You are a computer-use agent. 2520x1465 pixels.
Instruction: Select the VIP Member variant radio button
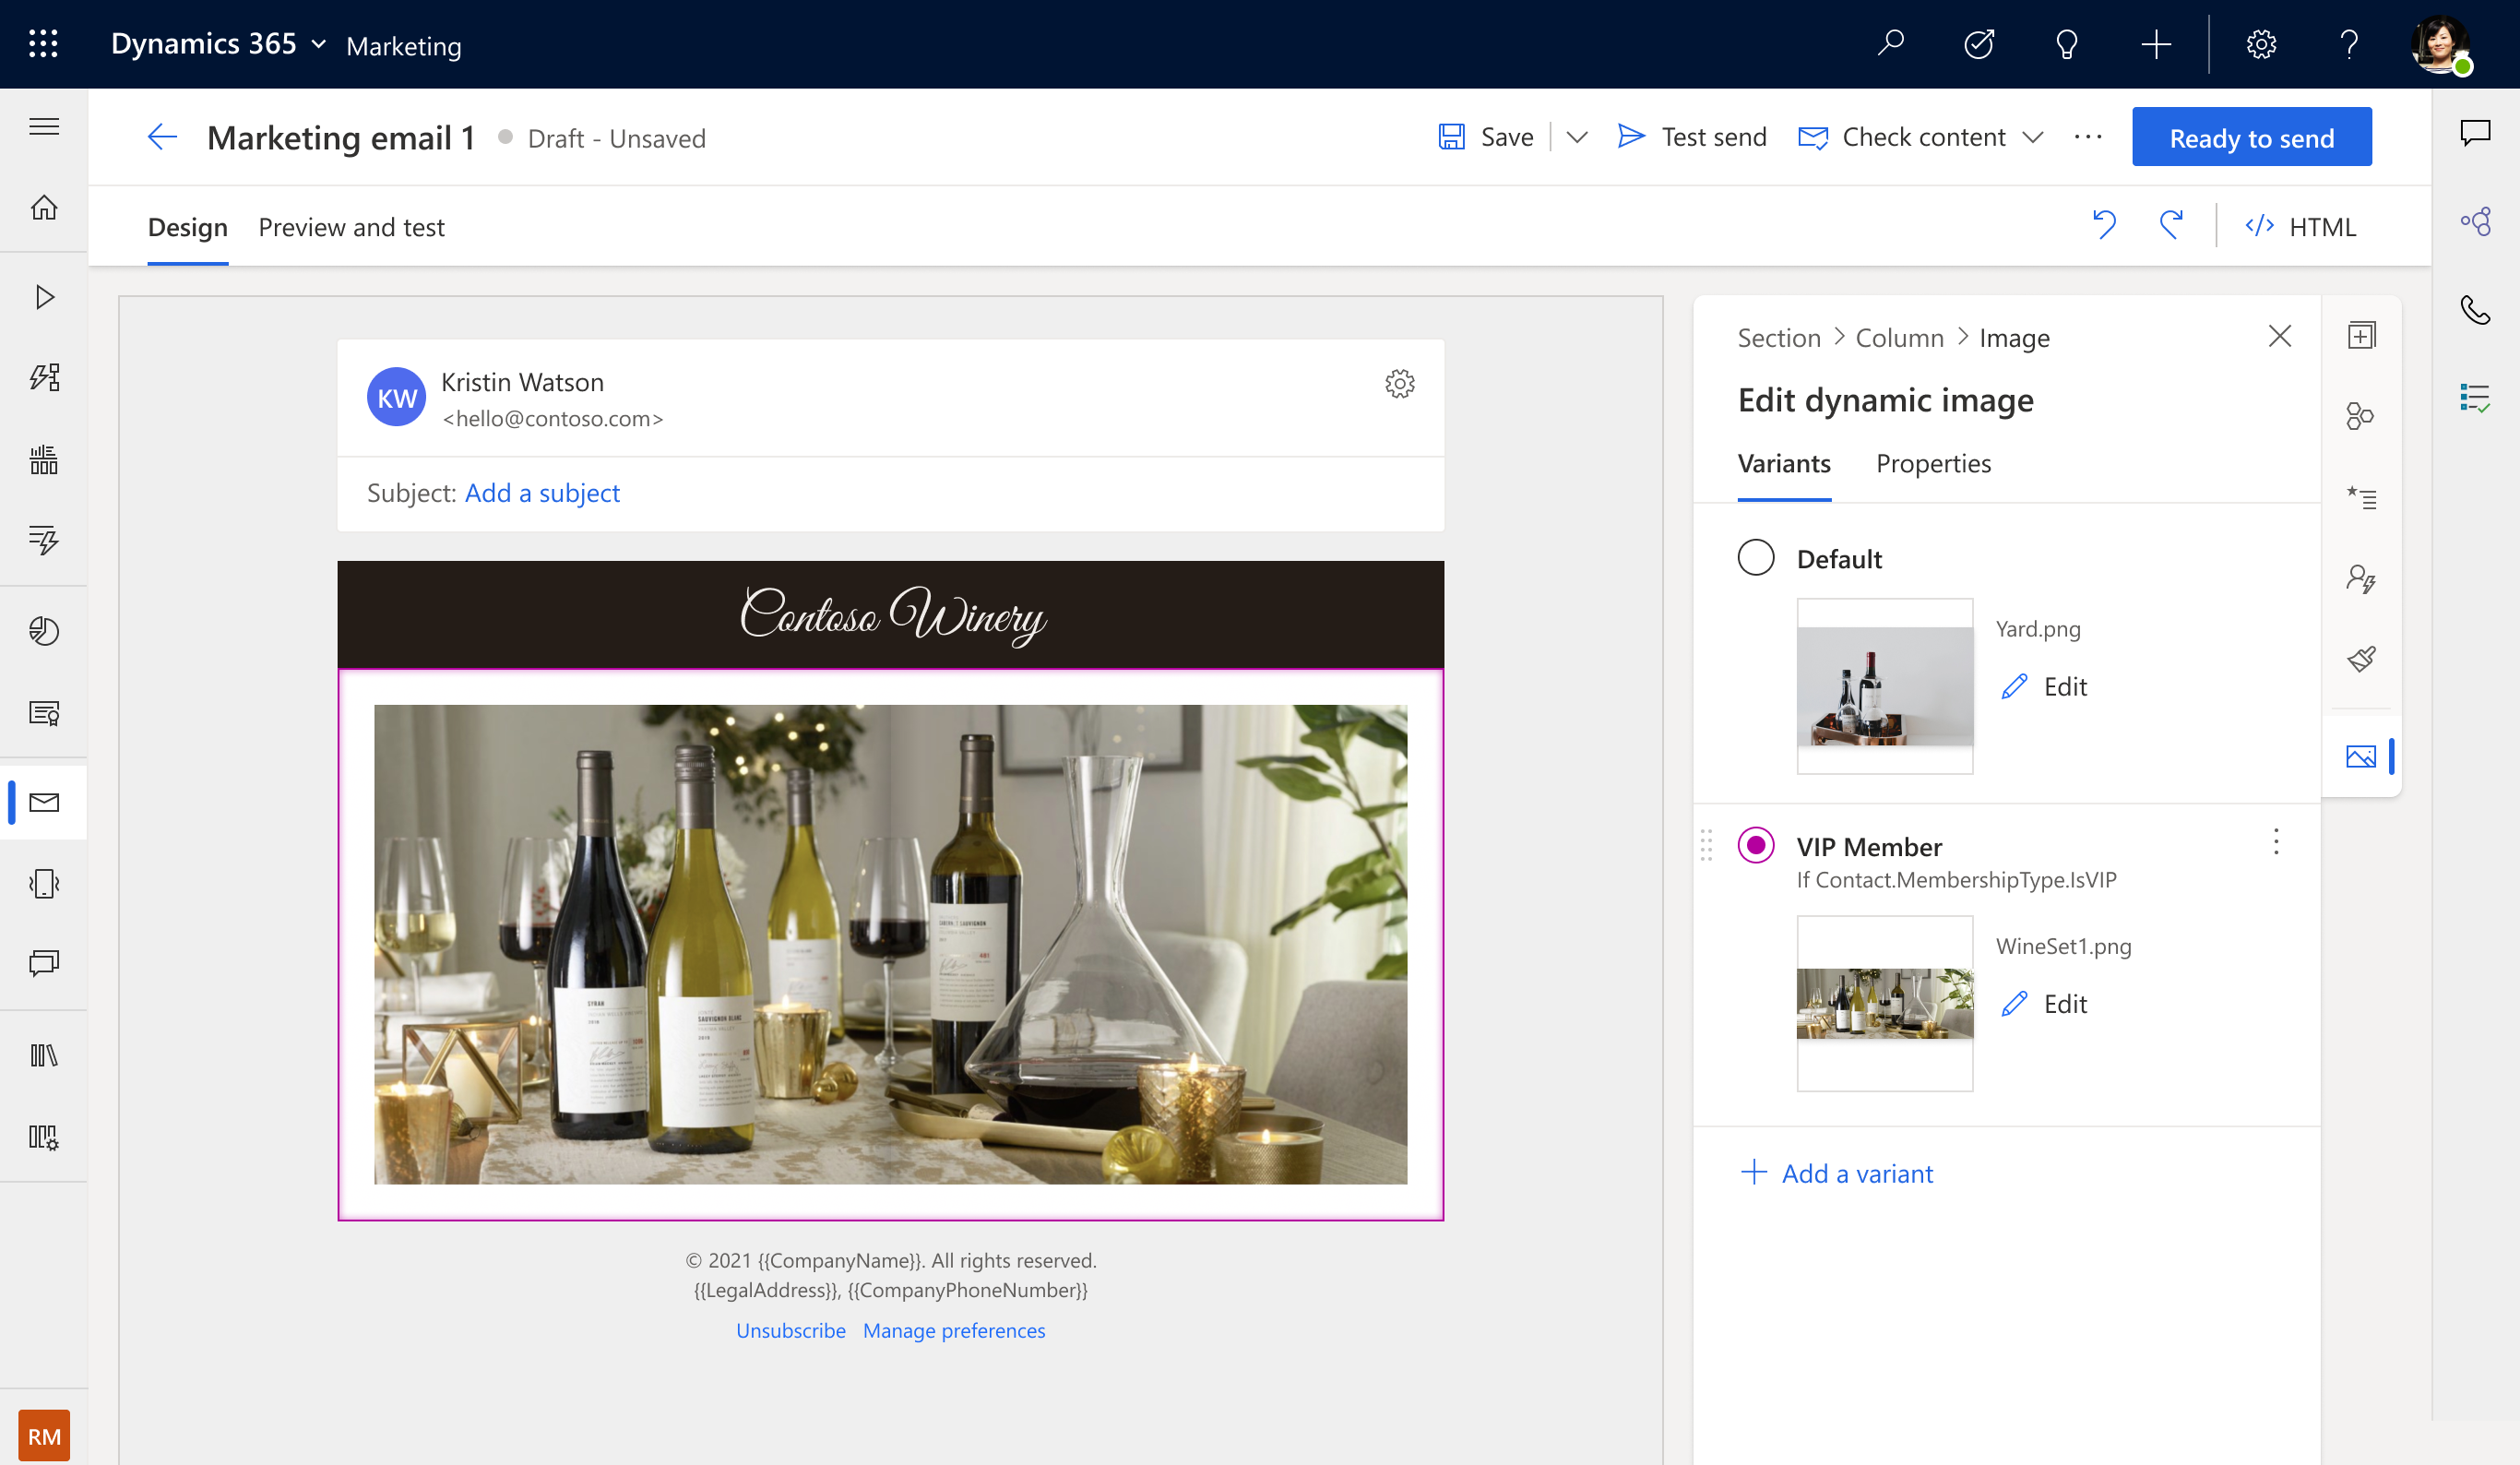click(1756, 846)
